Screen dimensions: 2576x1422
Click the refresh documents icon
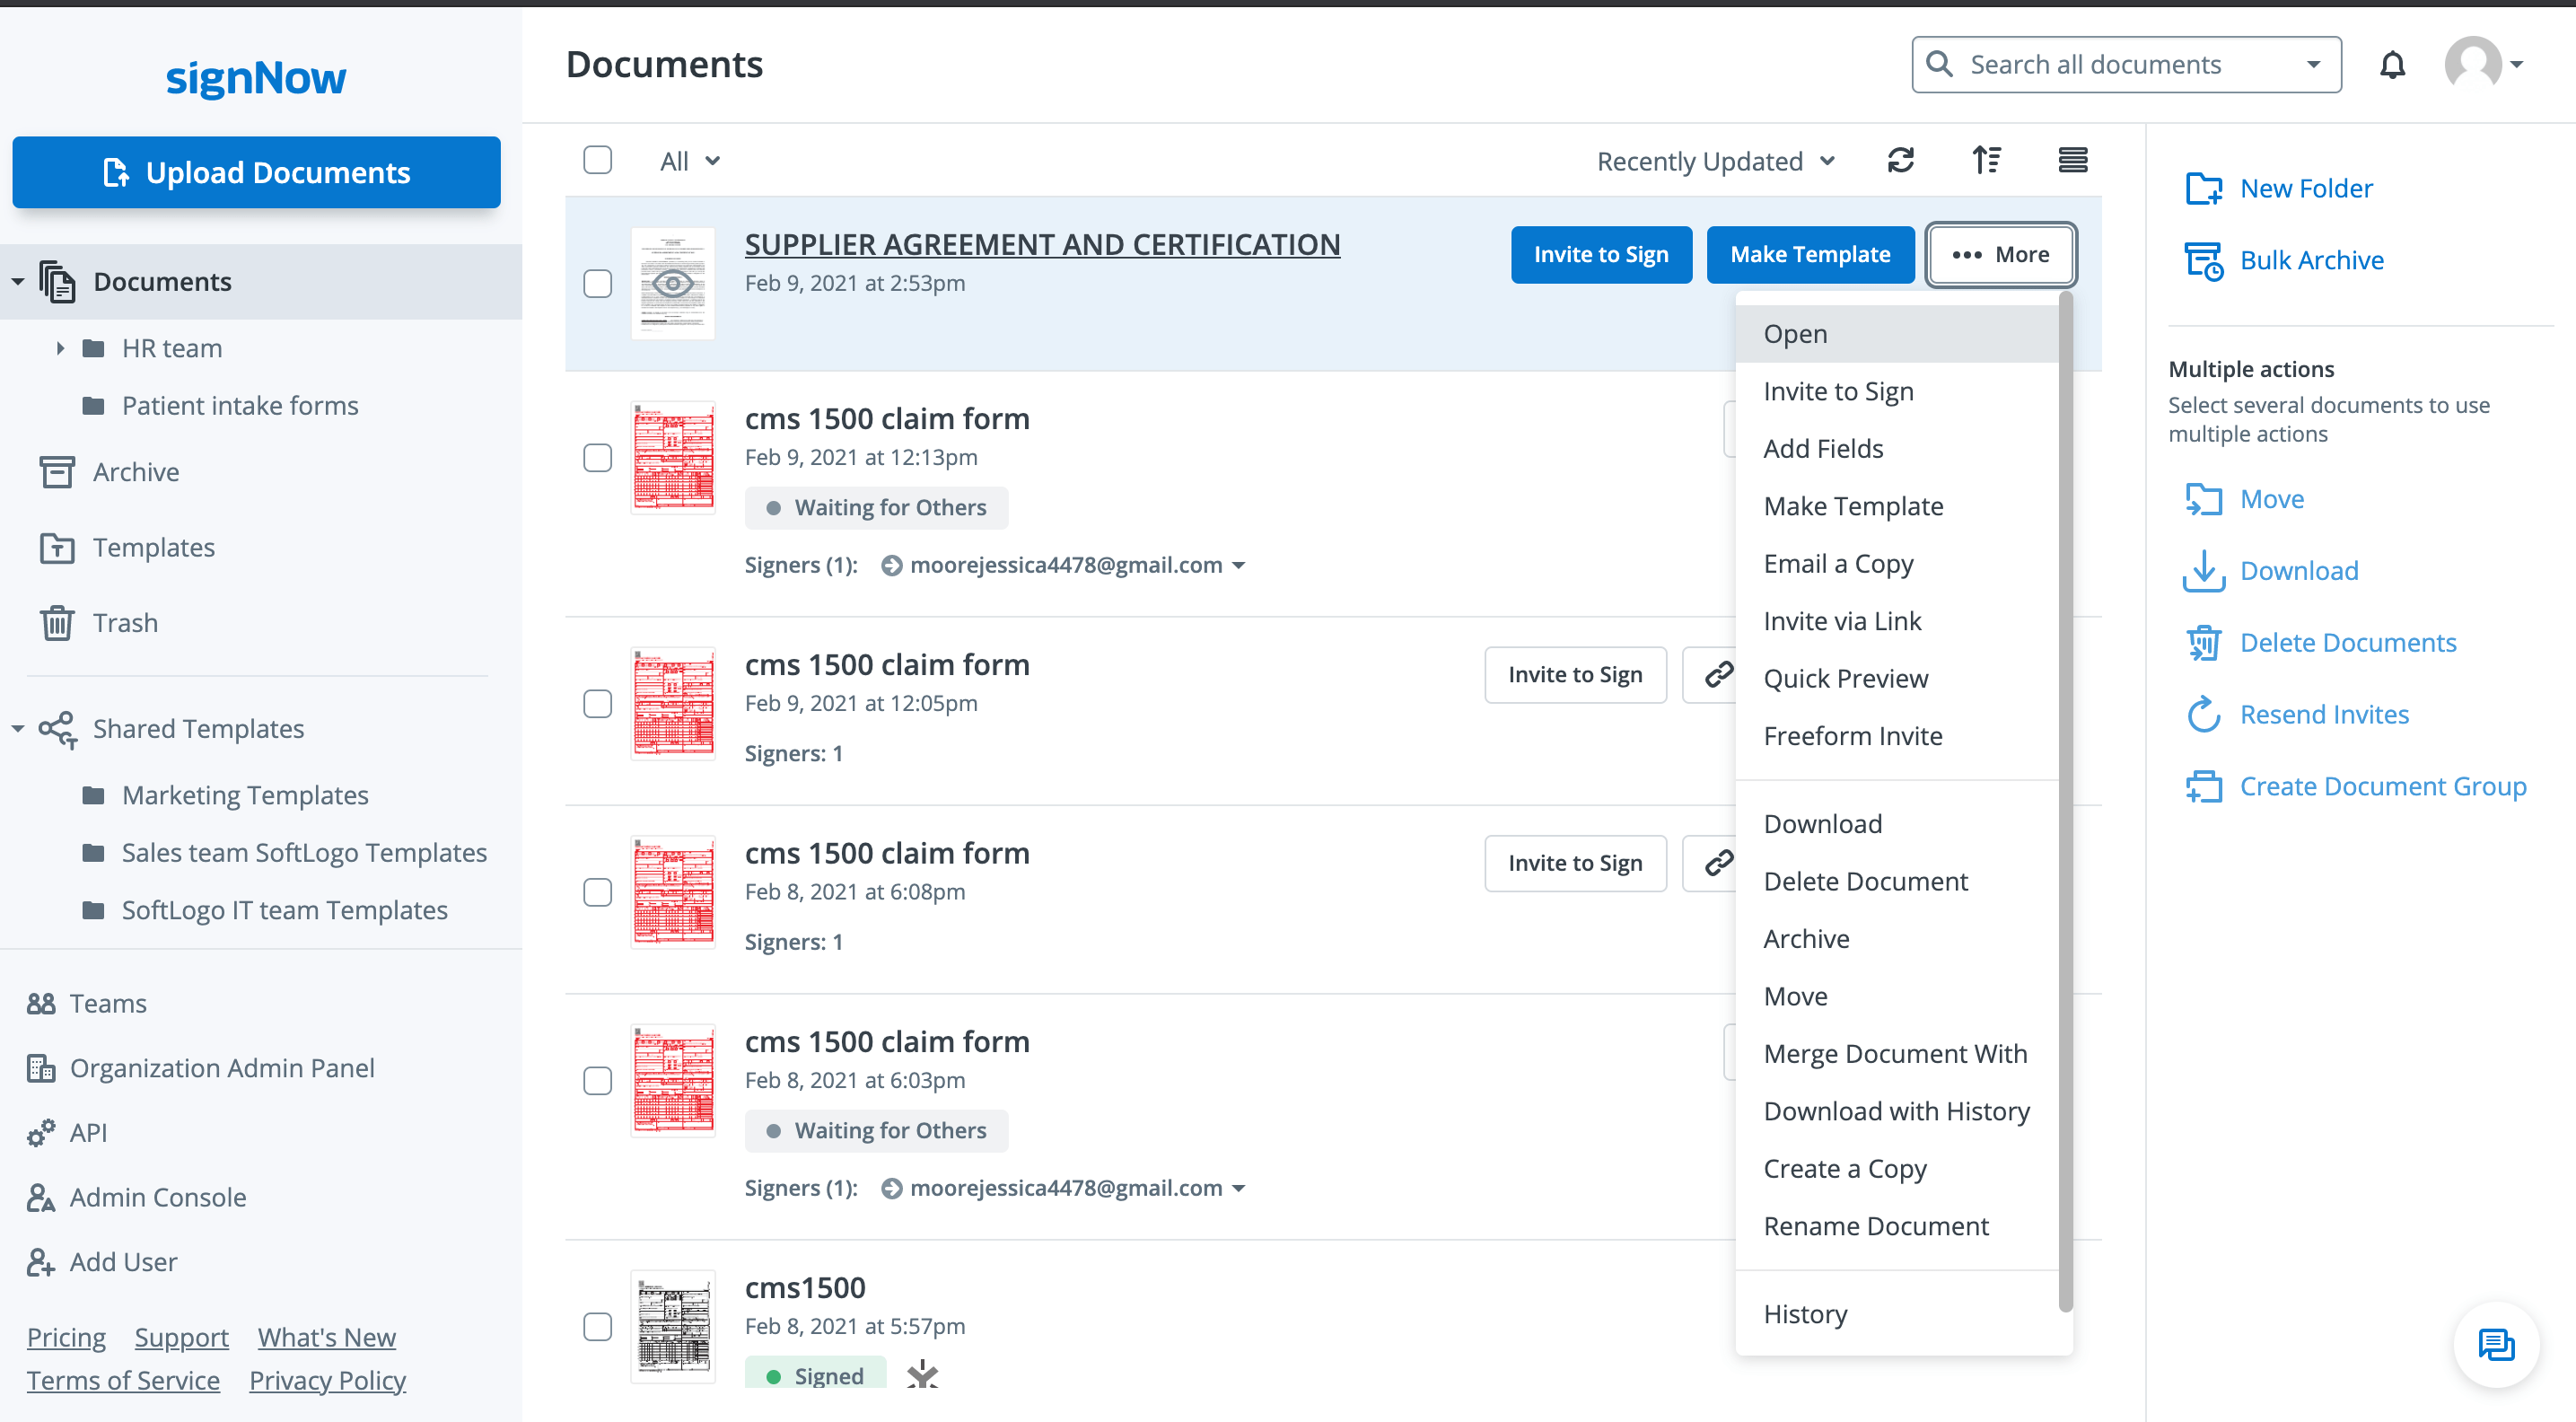[x=1900, y=160]
